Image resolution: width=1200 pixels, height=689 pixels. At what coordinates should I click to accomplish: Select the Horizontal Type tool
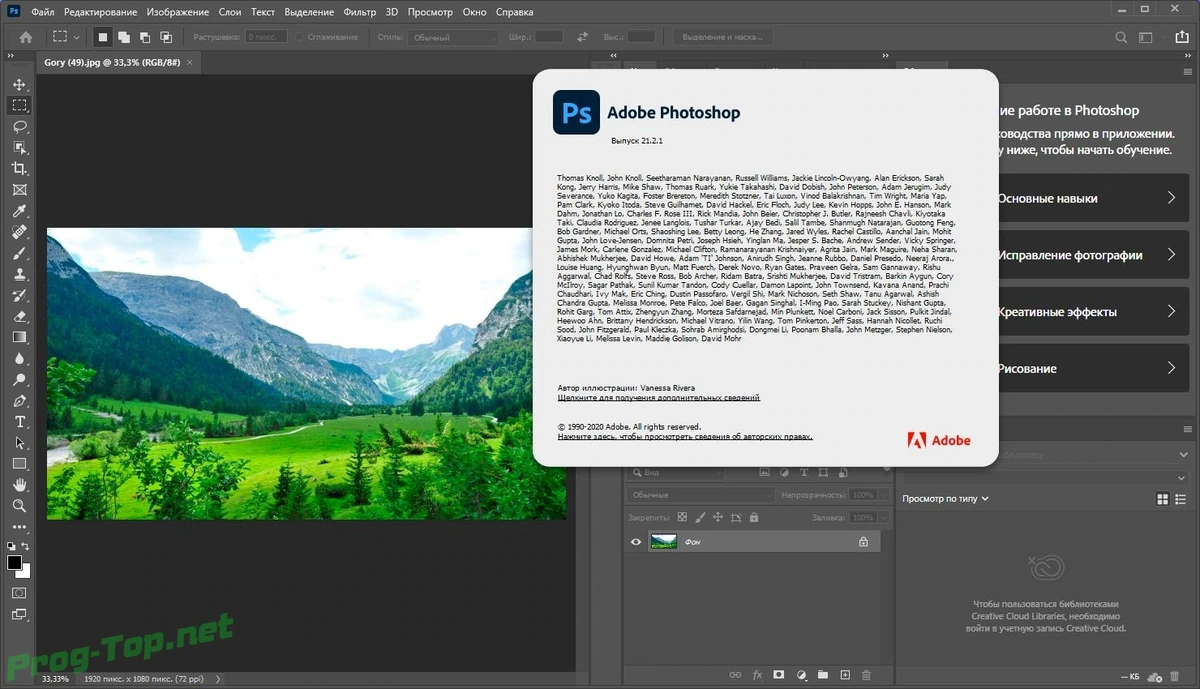click(19, 422)
